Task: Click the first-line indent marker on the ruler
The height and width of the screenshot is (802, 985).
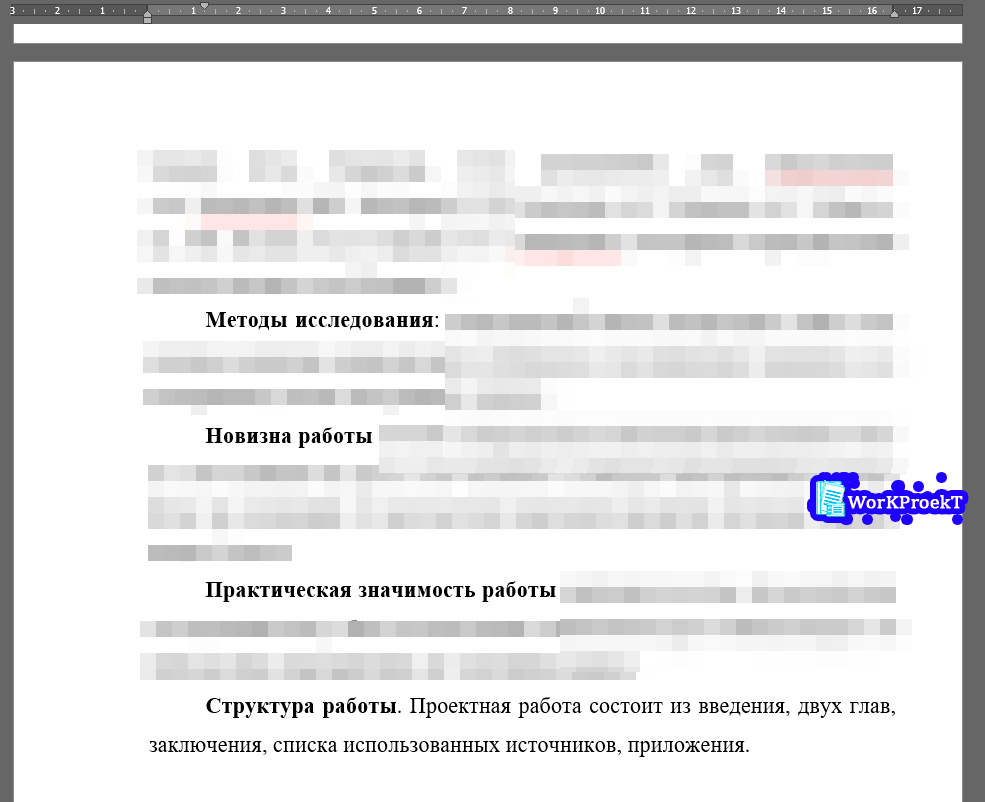Action: coord(204,7)
